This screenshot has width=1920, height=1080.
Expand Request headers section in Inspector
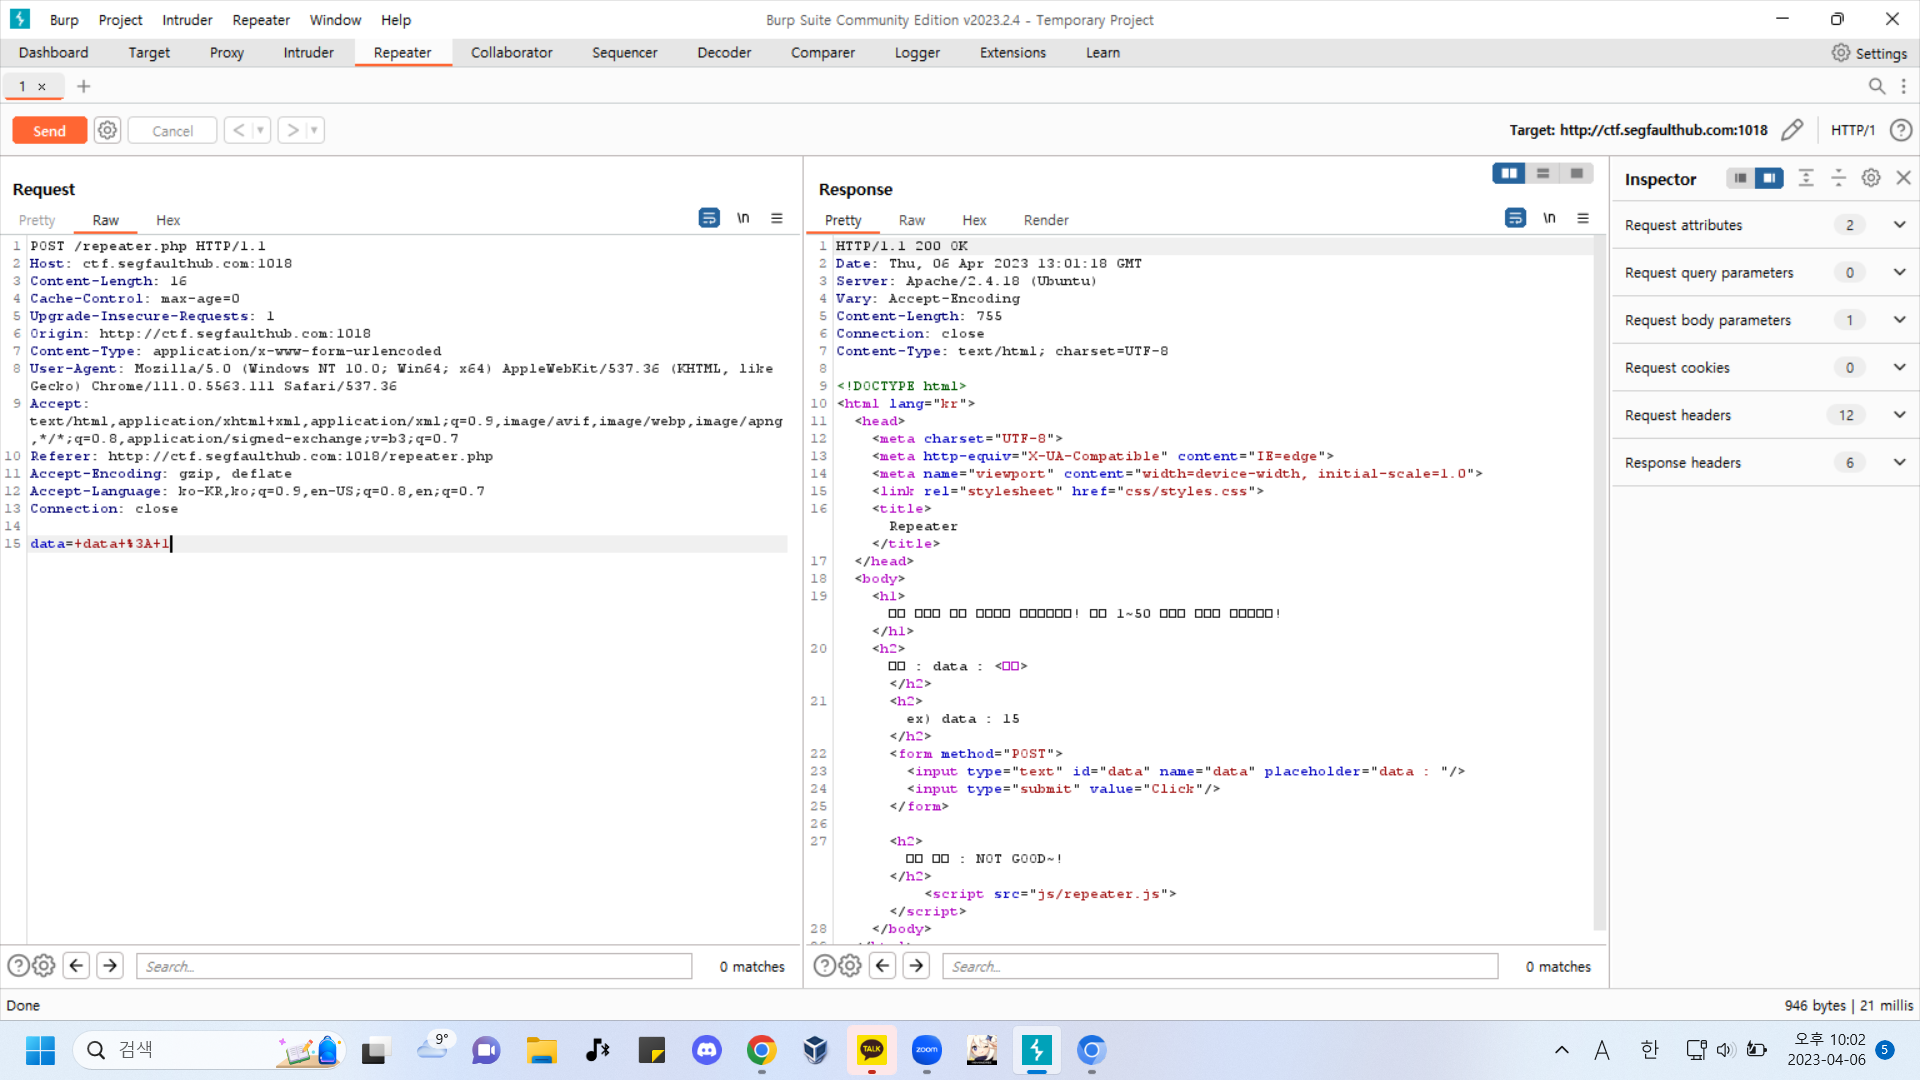point(1899,415)
